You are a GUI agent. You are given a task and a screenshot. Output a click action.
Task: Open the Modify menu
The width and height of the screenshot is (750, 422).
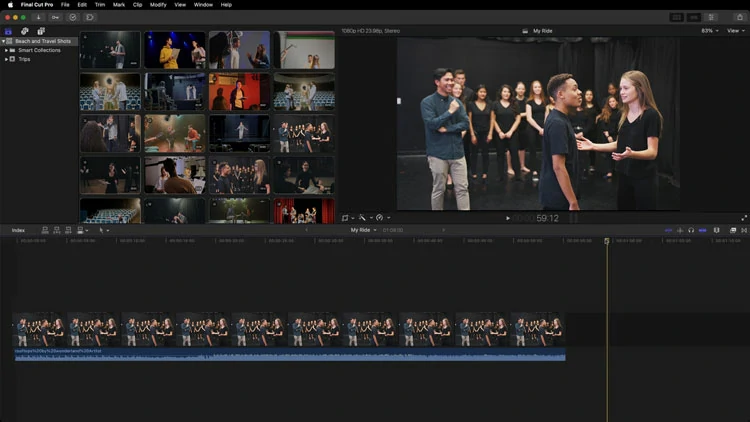coord(158,5)
